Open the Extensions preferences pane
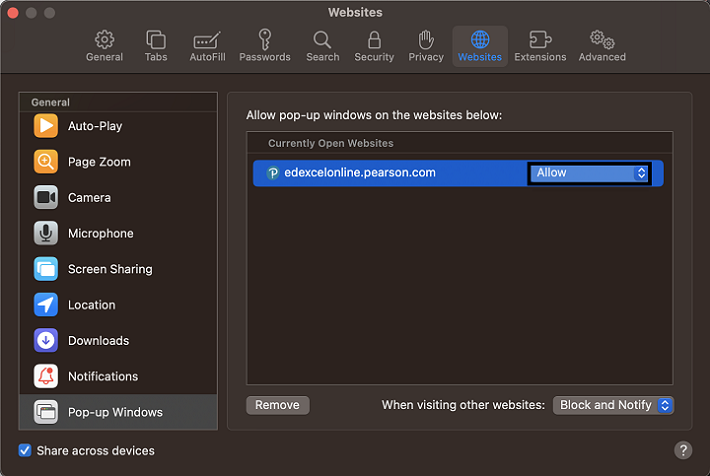Image resolution: width=710 pixels, height=476 pixels. 540,46
